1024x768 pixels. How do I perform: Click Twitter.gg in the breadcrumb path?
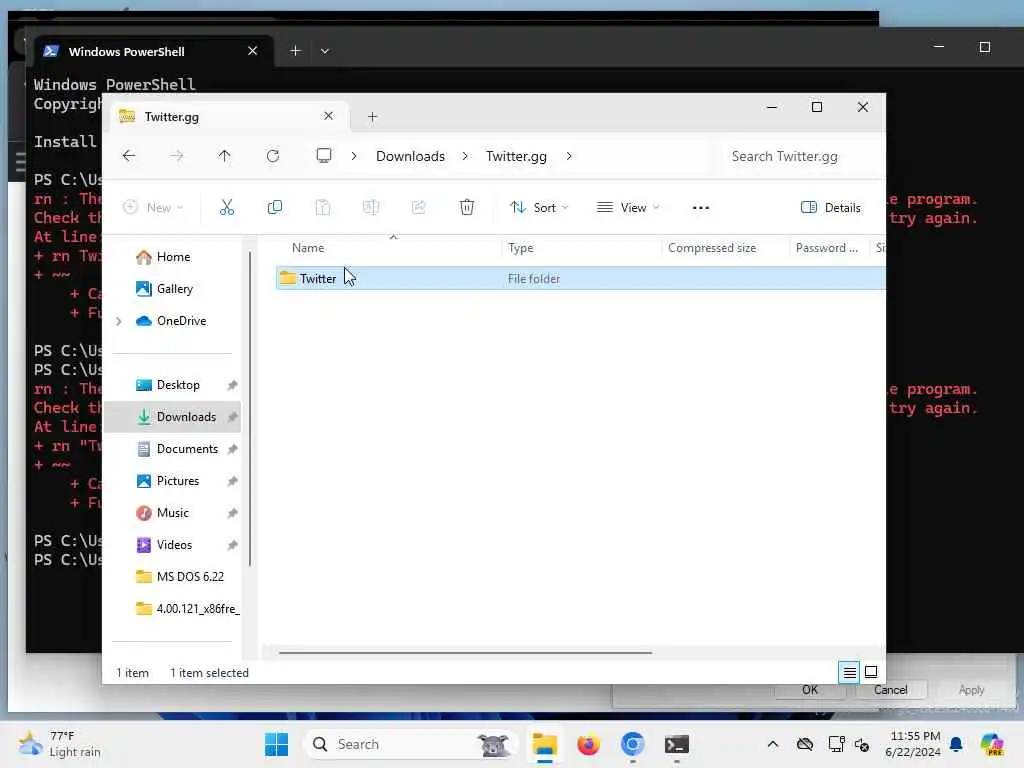click(516, 156)
